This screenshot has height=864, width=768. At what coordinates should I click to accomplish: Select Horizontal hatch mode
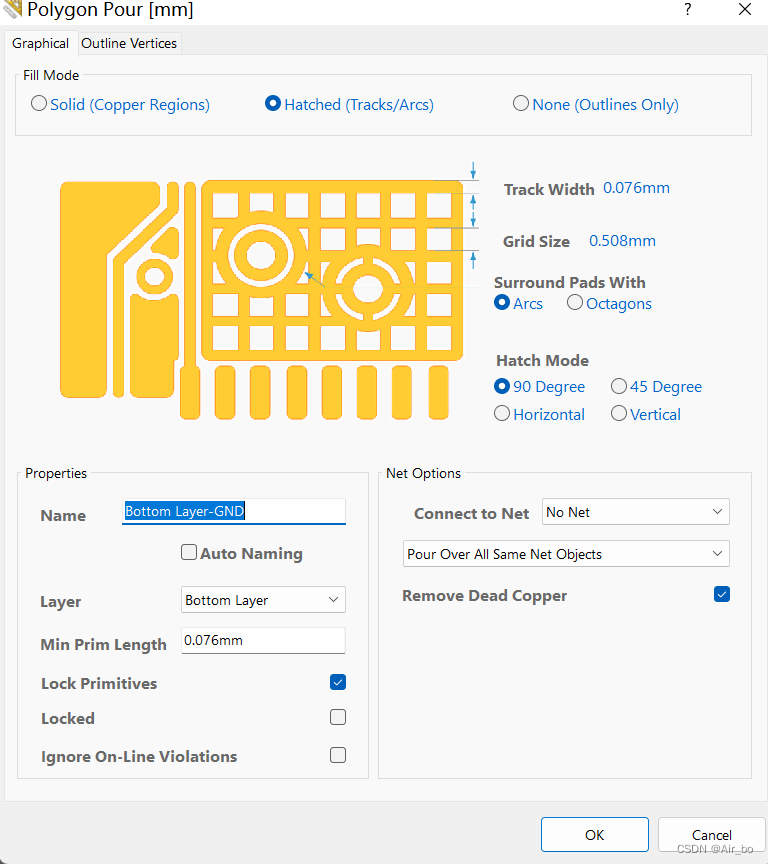[x=502, y=414]
